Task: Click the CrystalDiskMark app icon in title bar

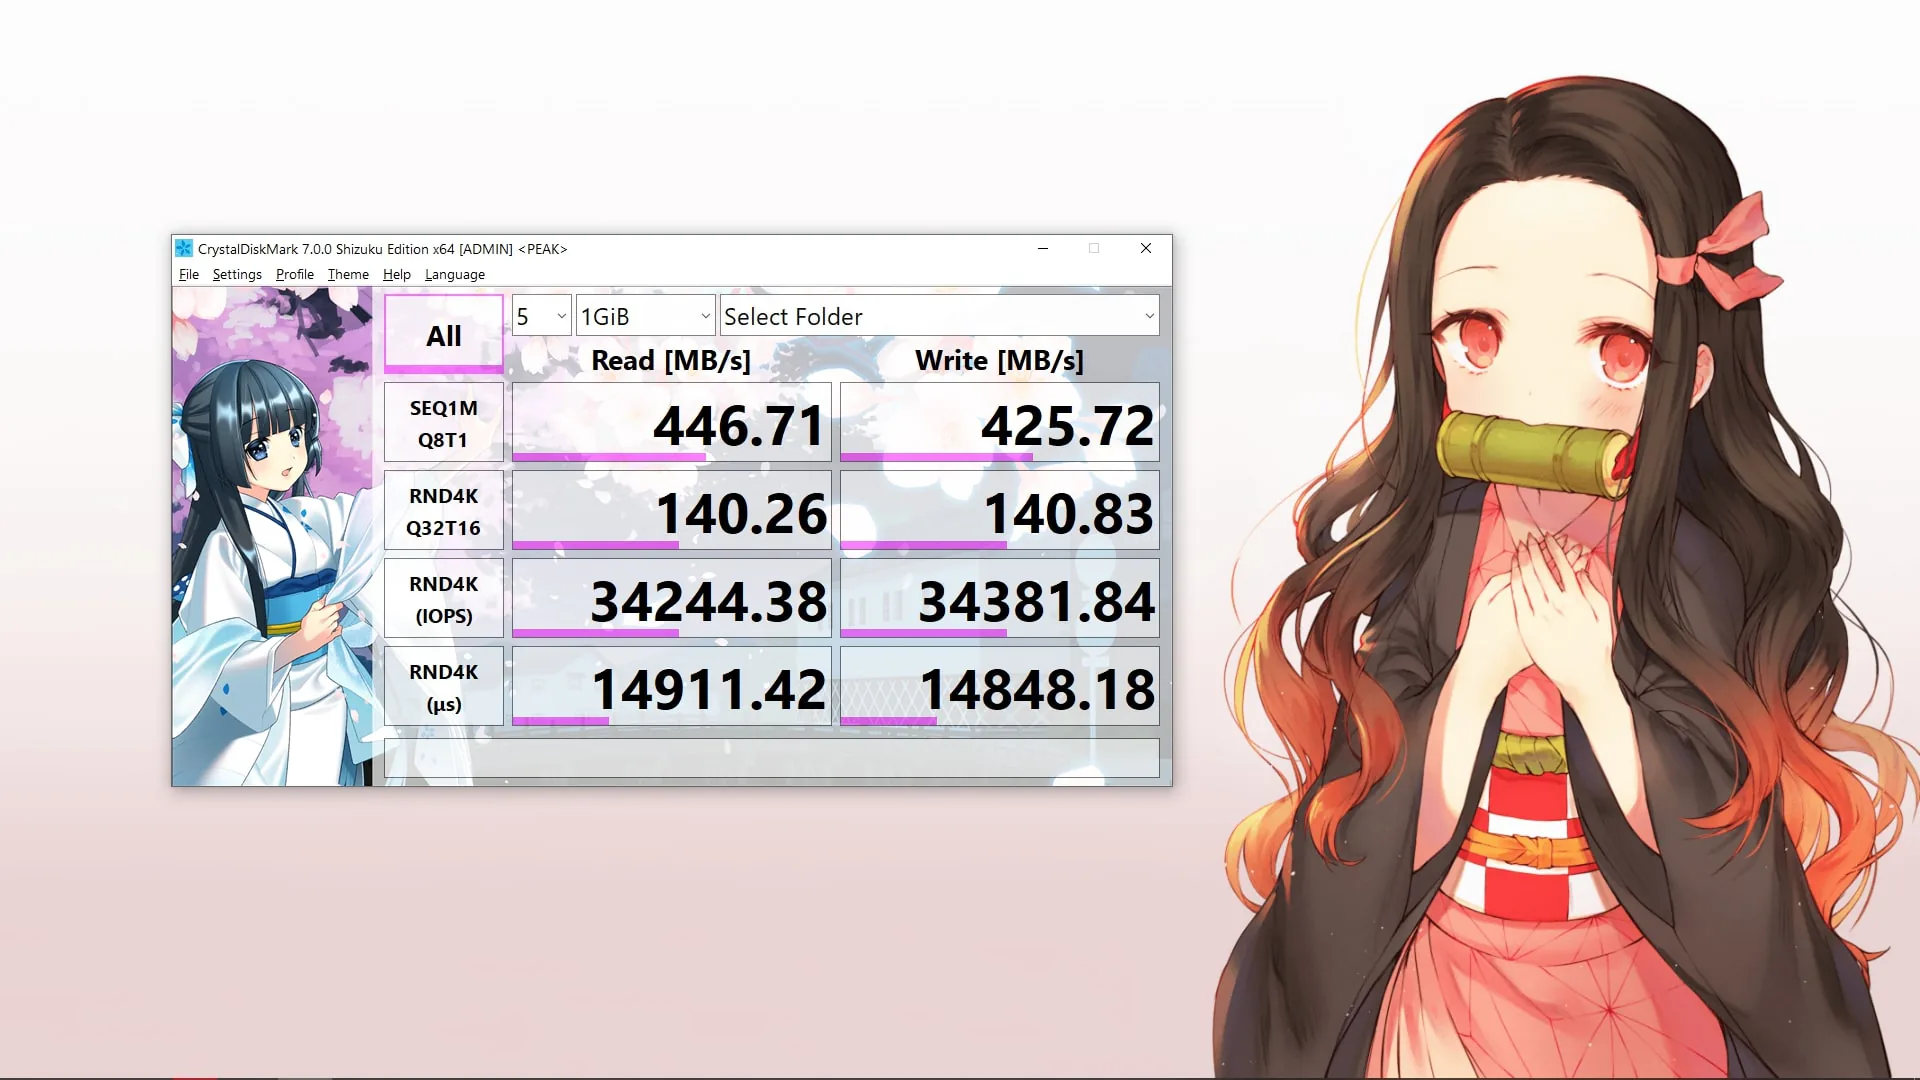Action: (184, 248)
